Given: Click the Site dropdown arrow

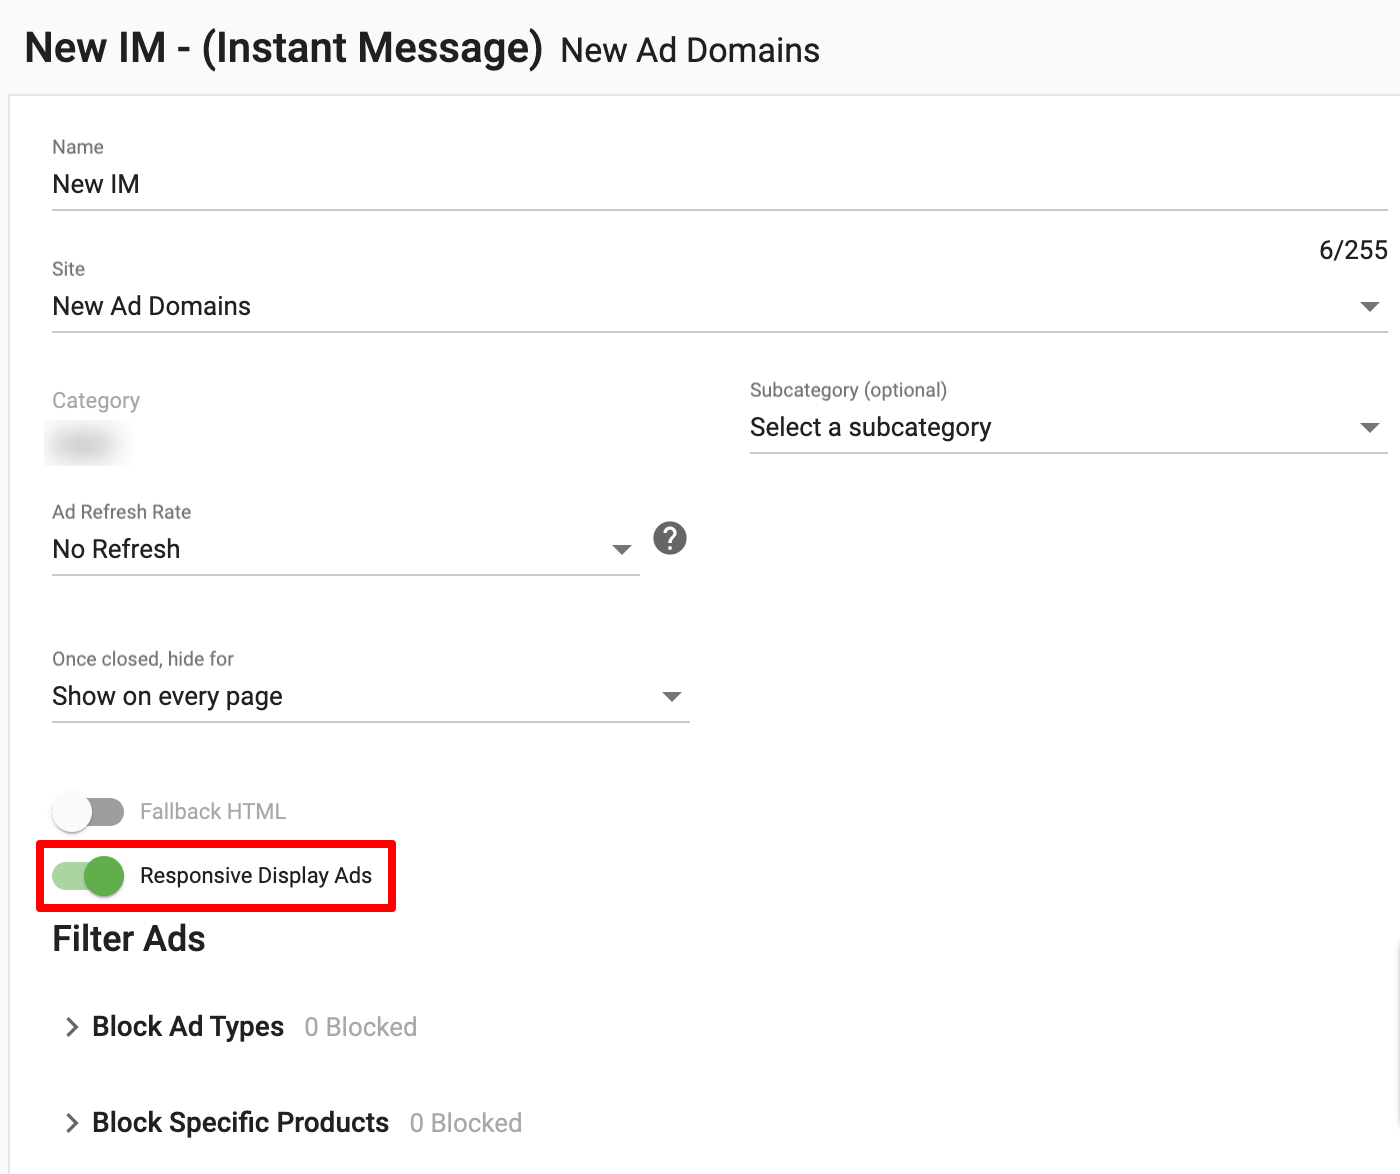Looking at the screenshot, I should point(1371,307).
